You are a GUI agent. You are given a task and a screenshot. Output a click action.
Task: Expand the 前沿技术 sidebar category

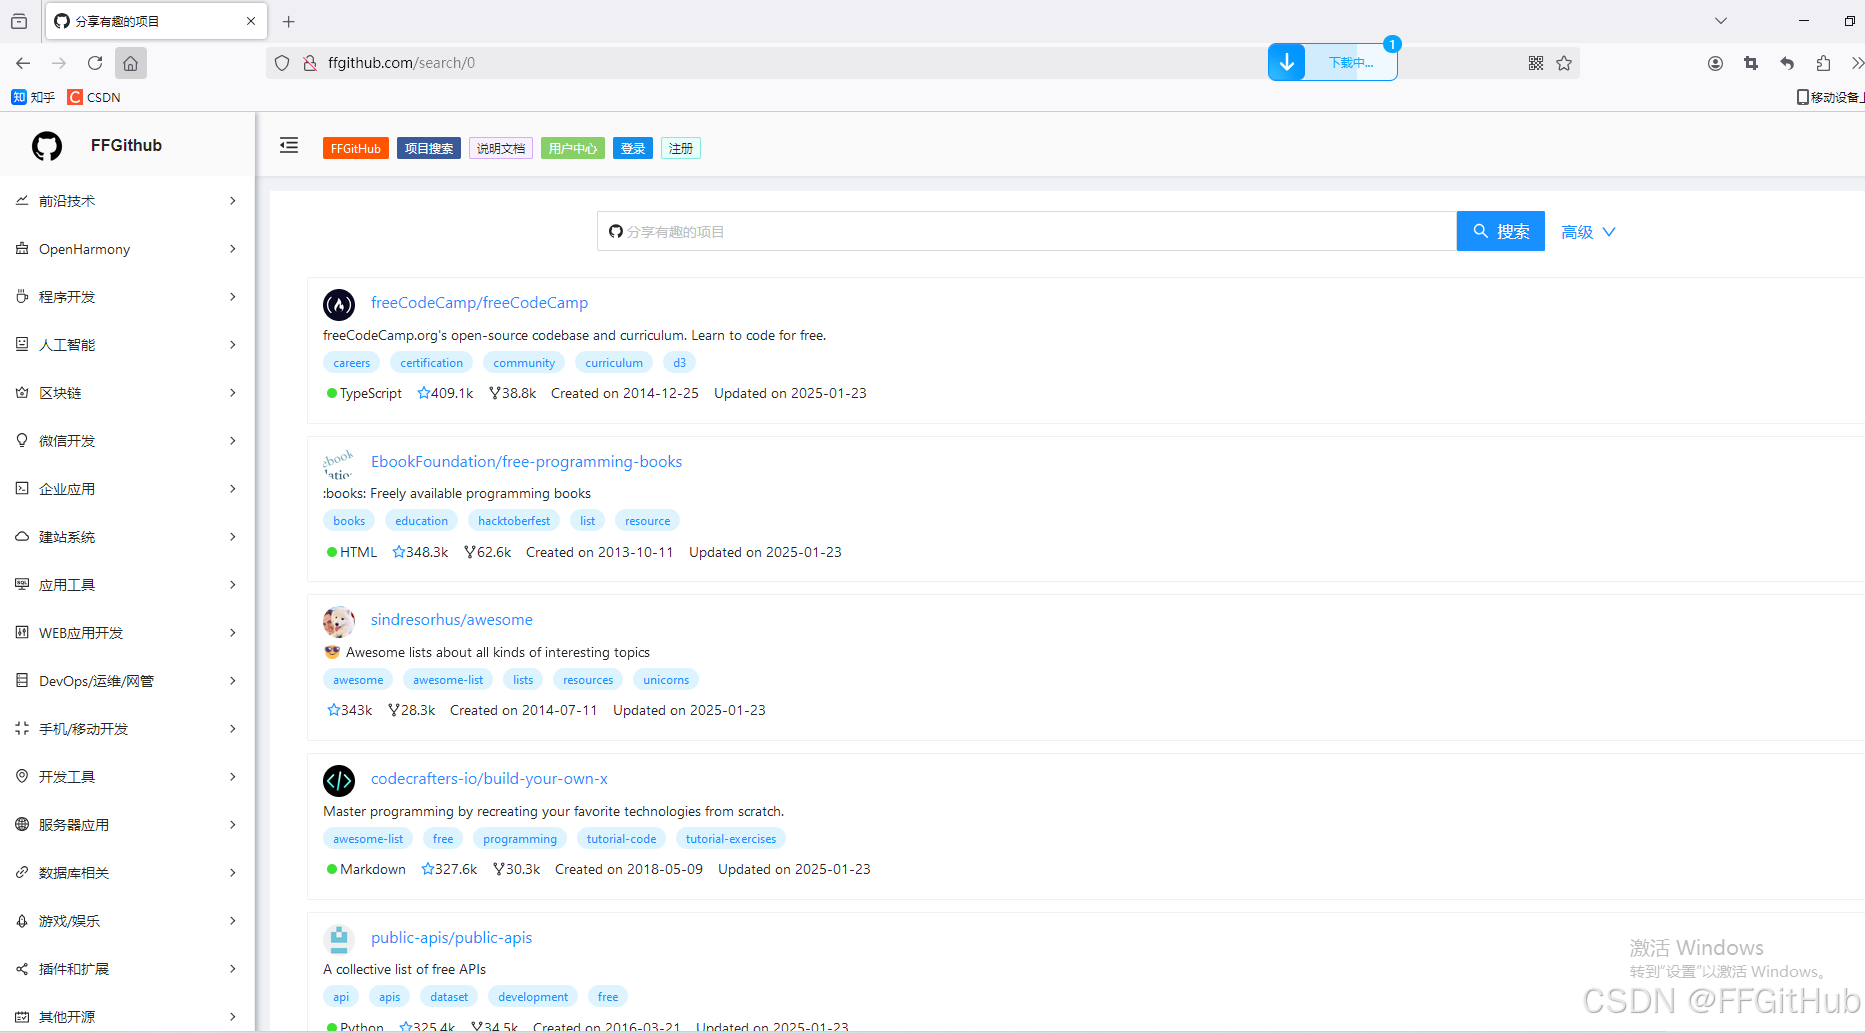(127, 201)
